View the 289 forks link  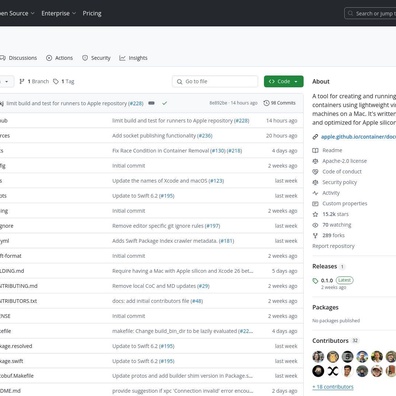(333, 235)
